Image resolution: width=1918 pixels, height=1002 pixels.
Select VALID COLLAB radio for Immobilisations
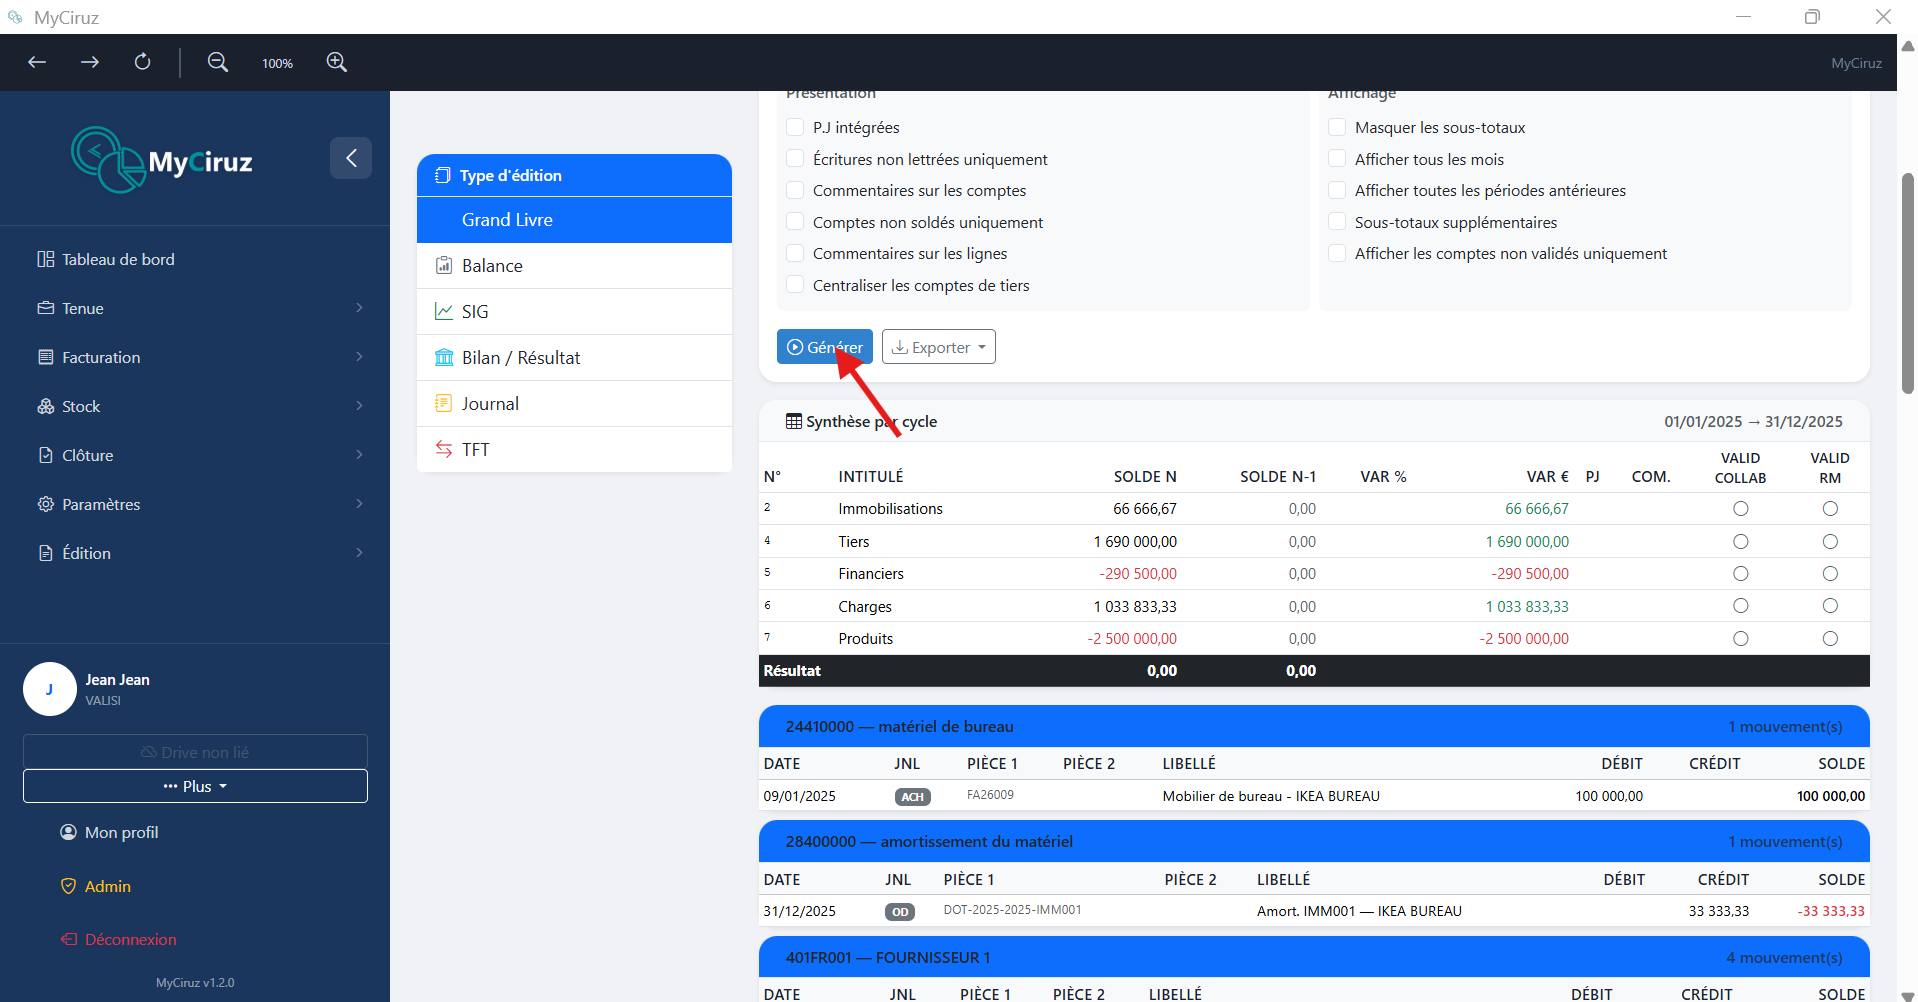tap(1741, 509)
